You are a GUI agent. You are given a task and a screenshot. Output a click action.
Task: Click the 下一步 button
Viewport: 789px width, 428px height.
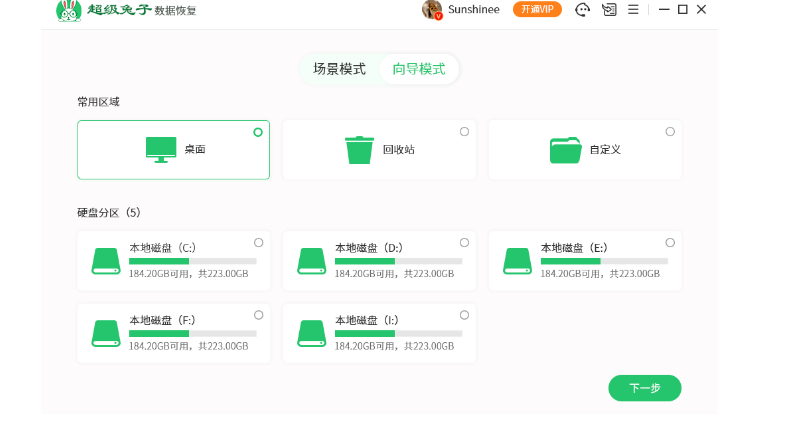644,388
